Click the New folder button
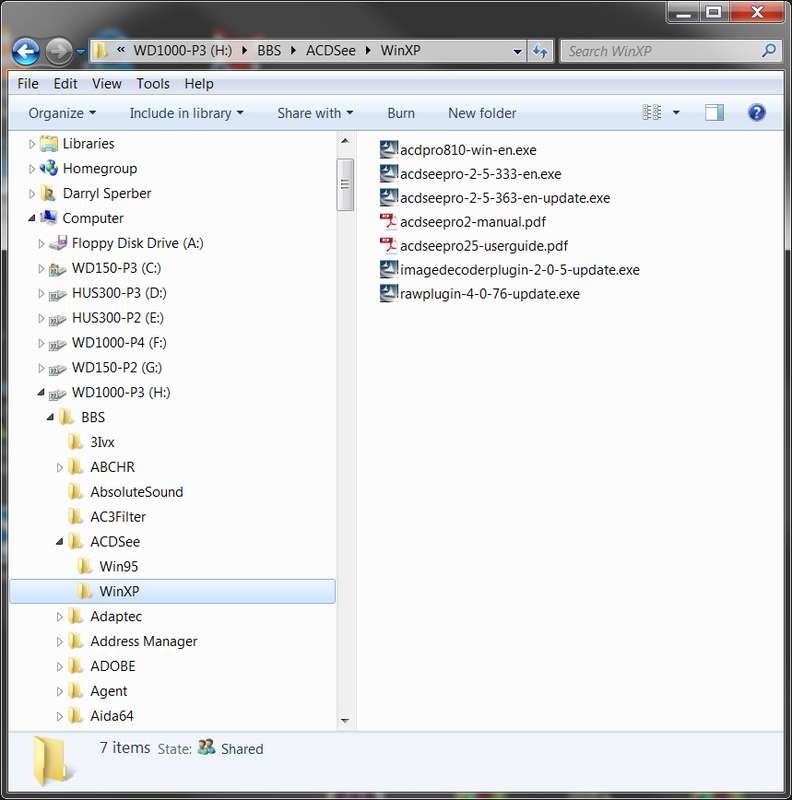Screen dimensions: 792x800 (482, 113)
